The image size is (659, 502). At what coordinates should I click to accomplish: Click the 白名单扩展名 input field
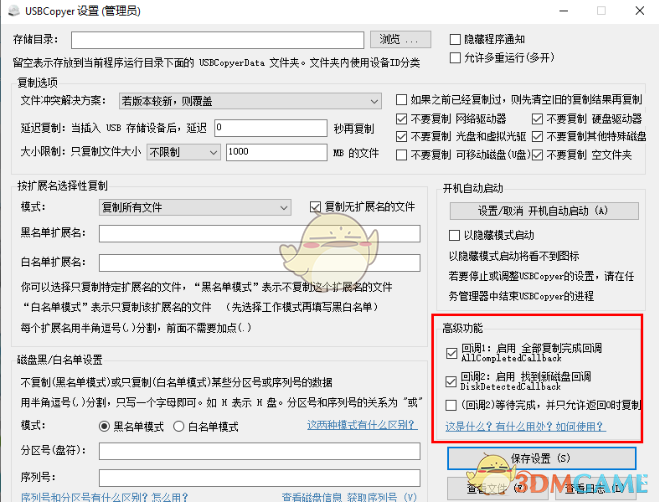coord(259,263)
